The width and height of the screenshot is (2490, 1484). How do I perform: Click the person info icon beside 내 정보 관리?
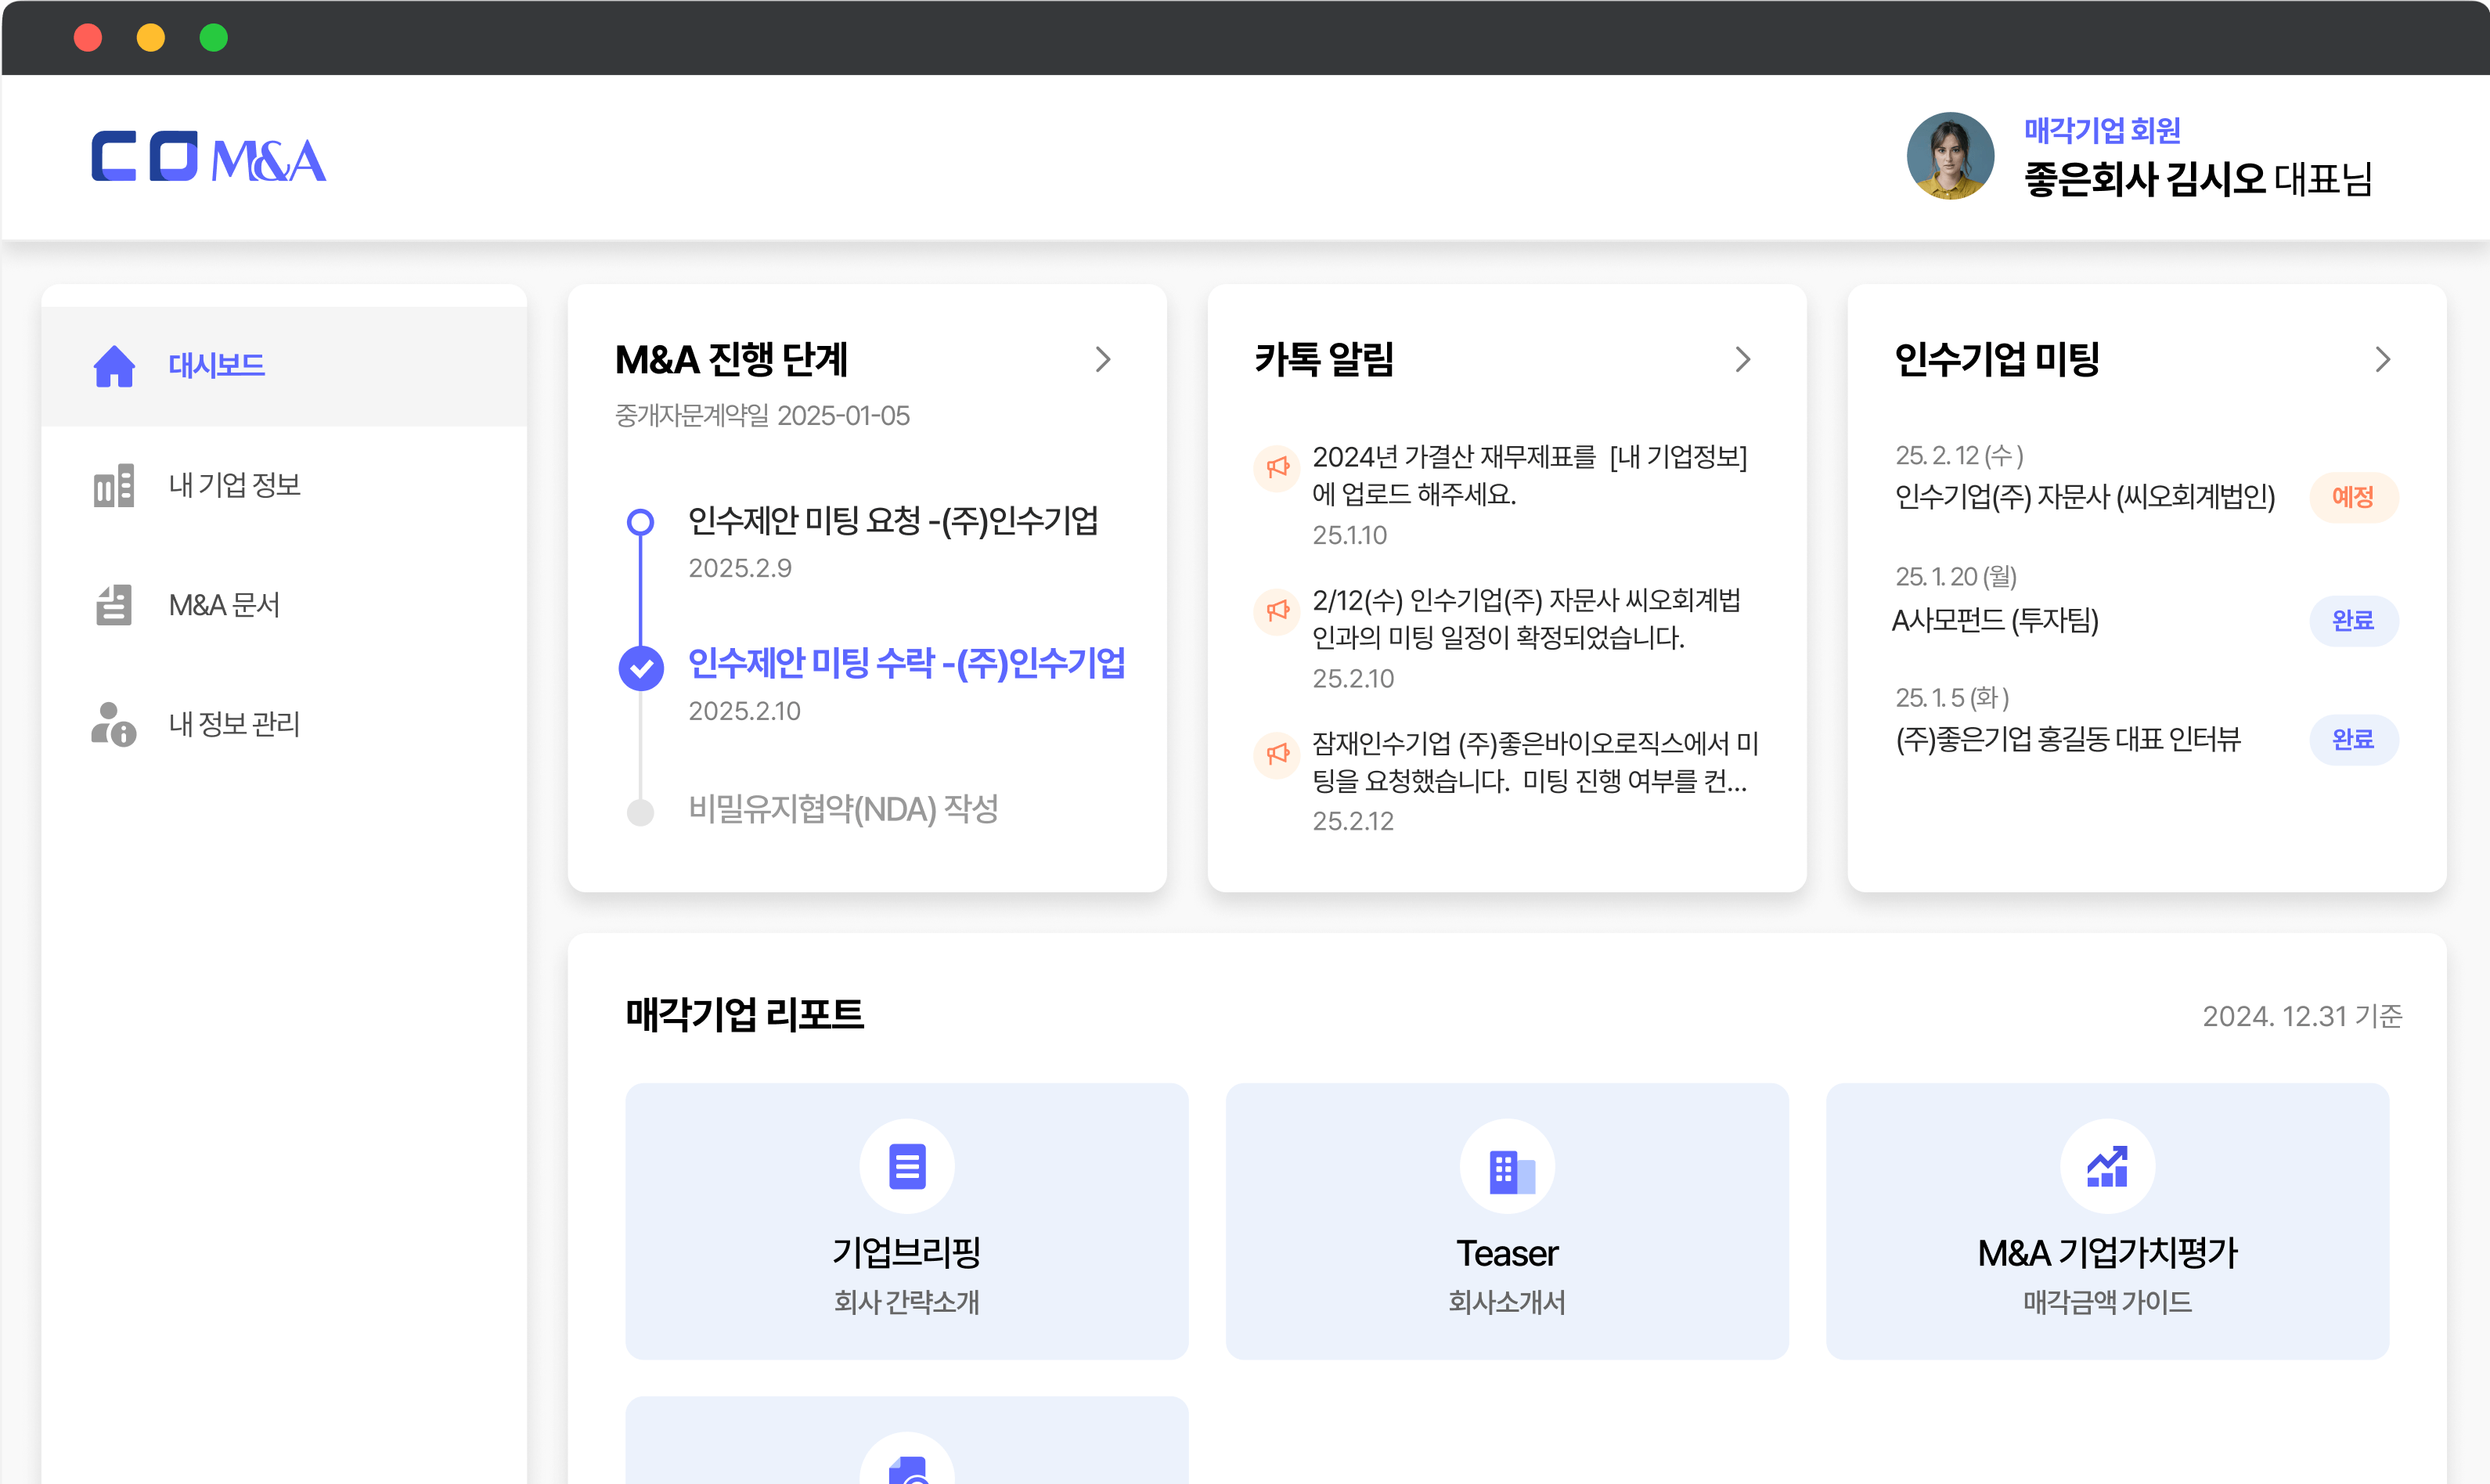point(114,724)
